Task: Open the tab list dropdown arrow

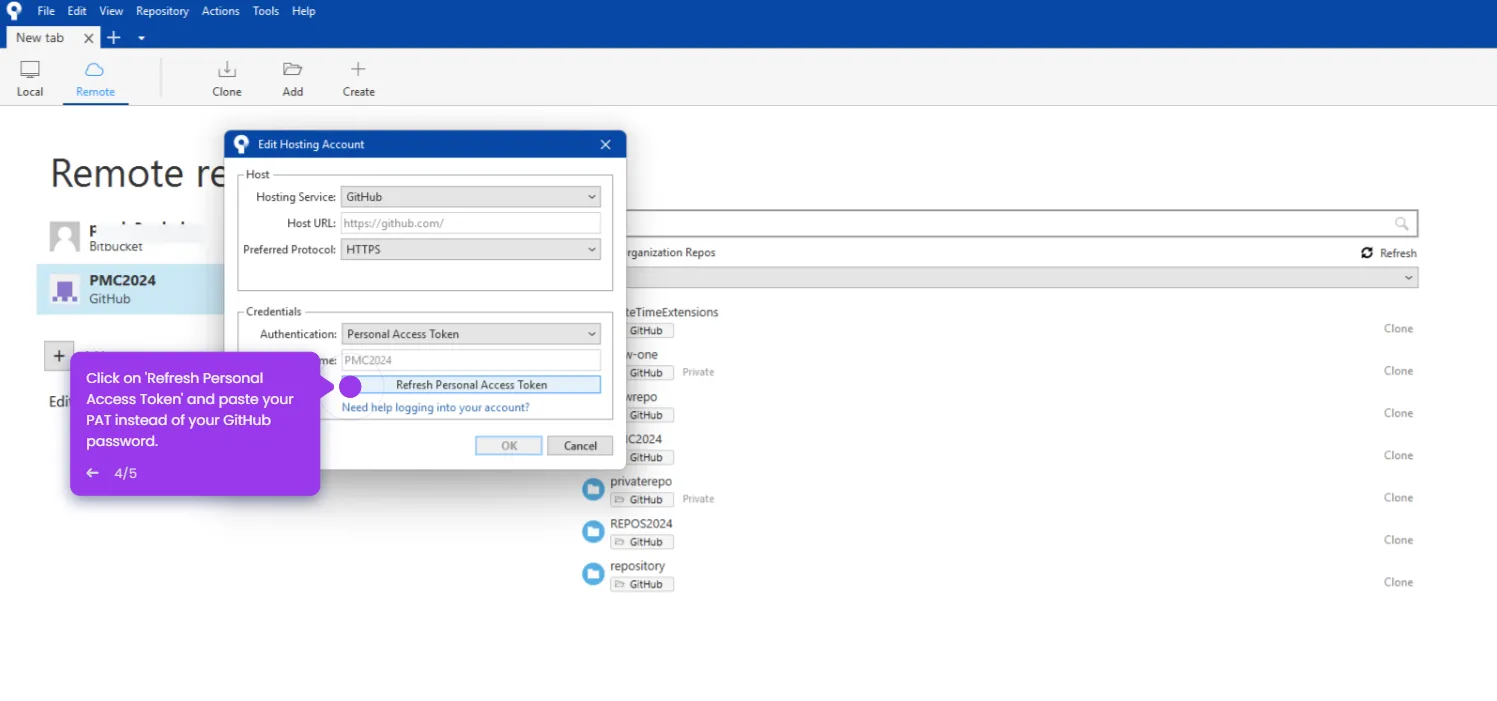Action: [141, 38]
